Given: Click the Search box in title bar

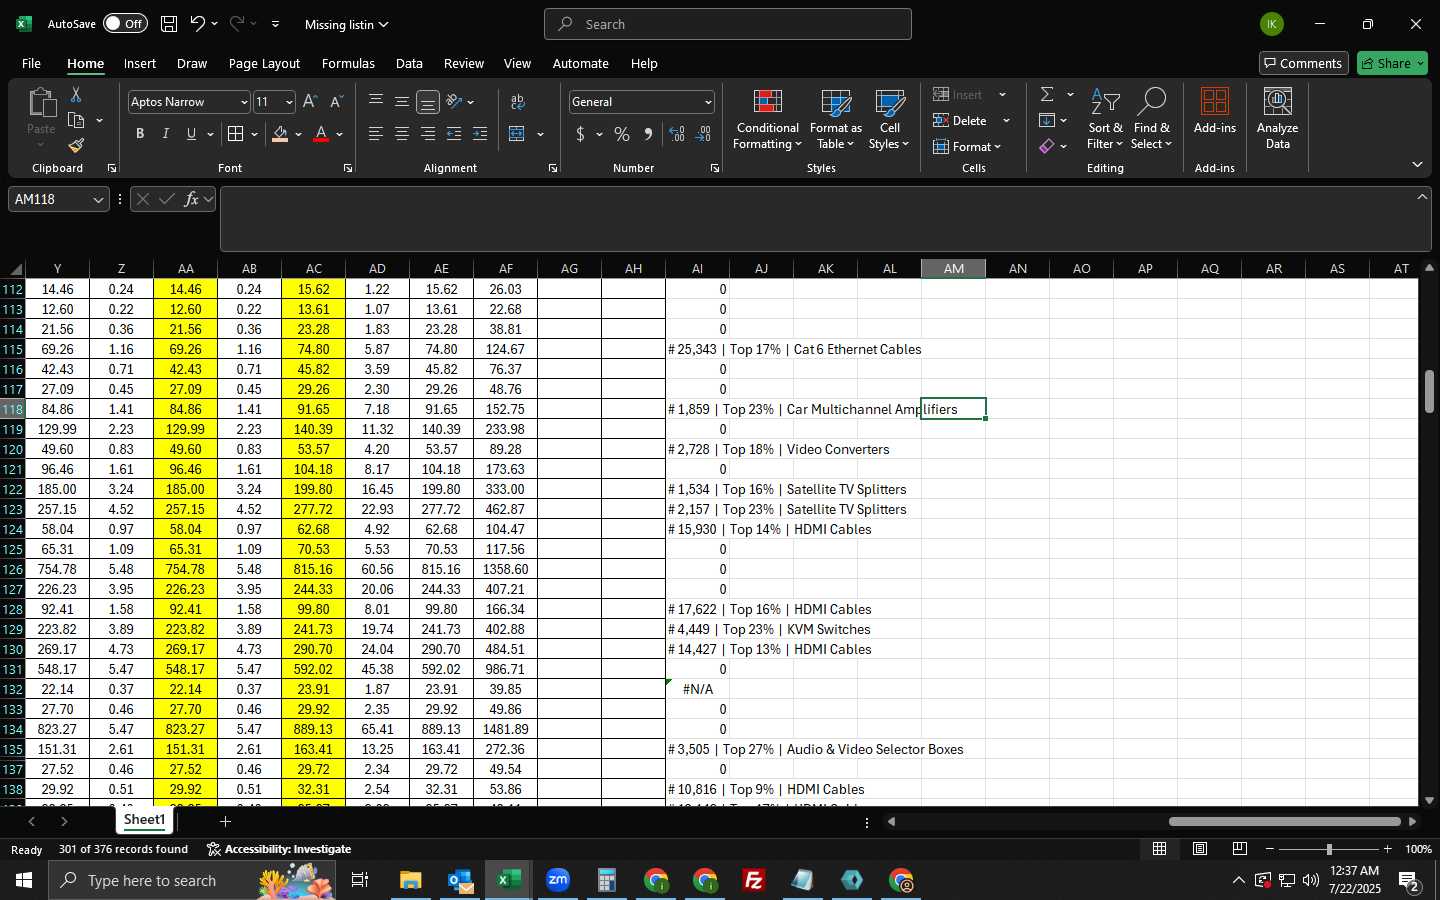Looking at the screenshot, I should click(728, 24).
